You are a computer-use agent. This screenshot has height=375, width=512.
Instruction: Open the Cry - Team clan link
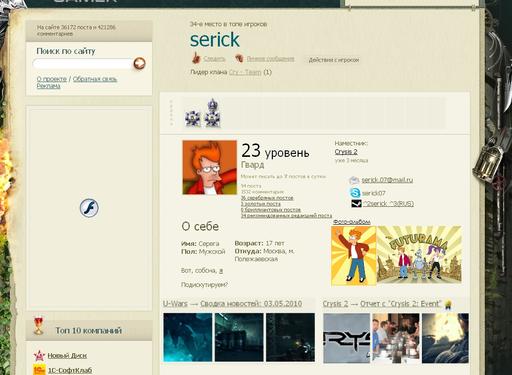[x=245, y=72]
